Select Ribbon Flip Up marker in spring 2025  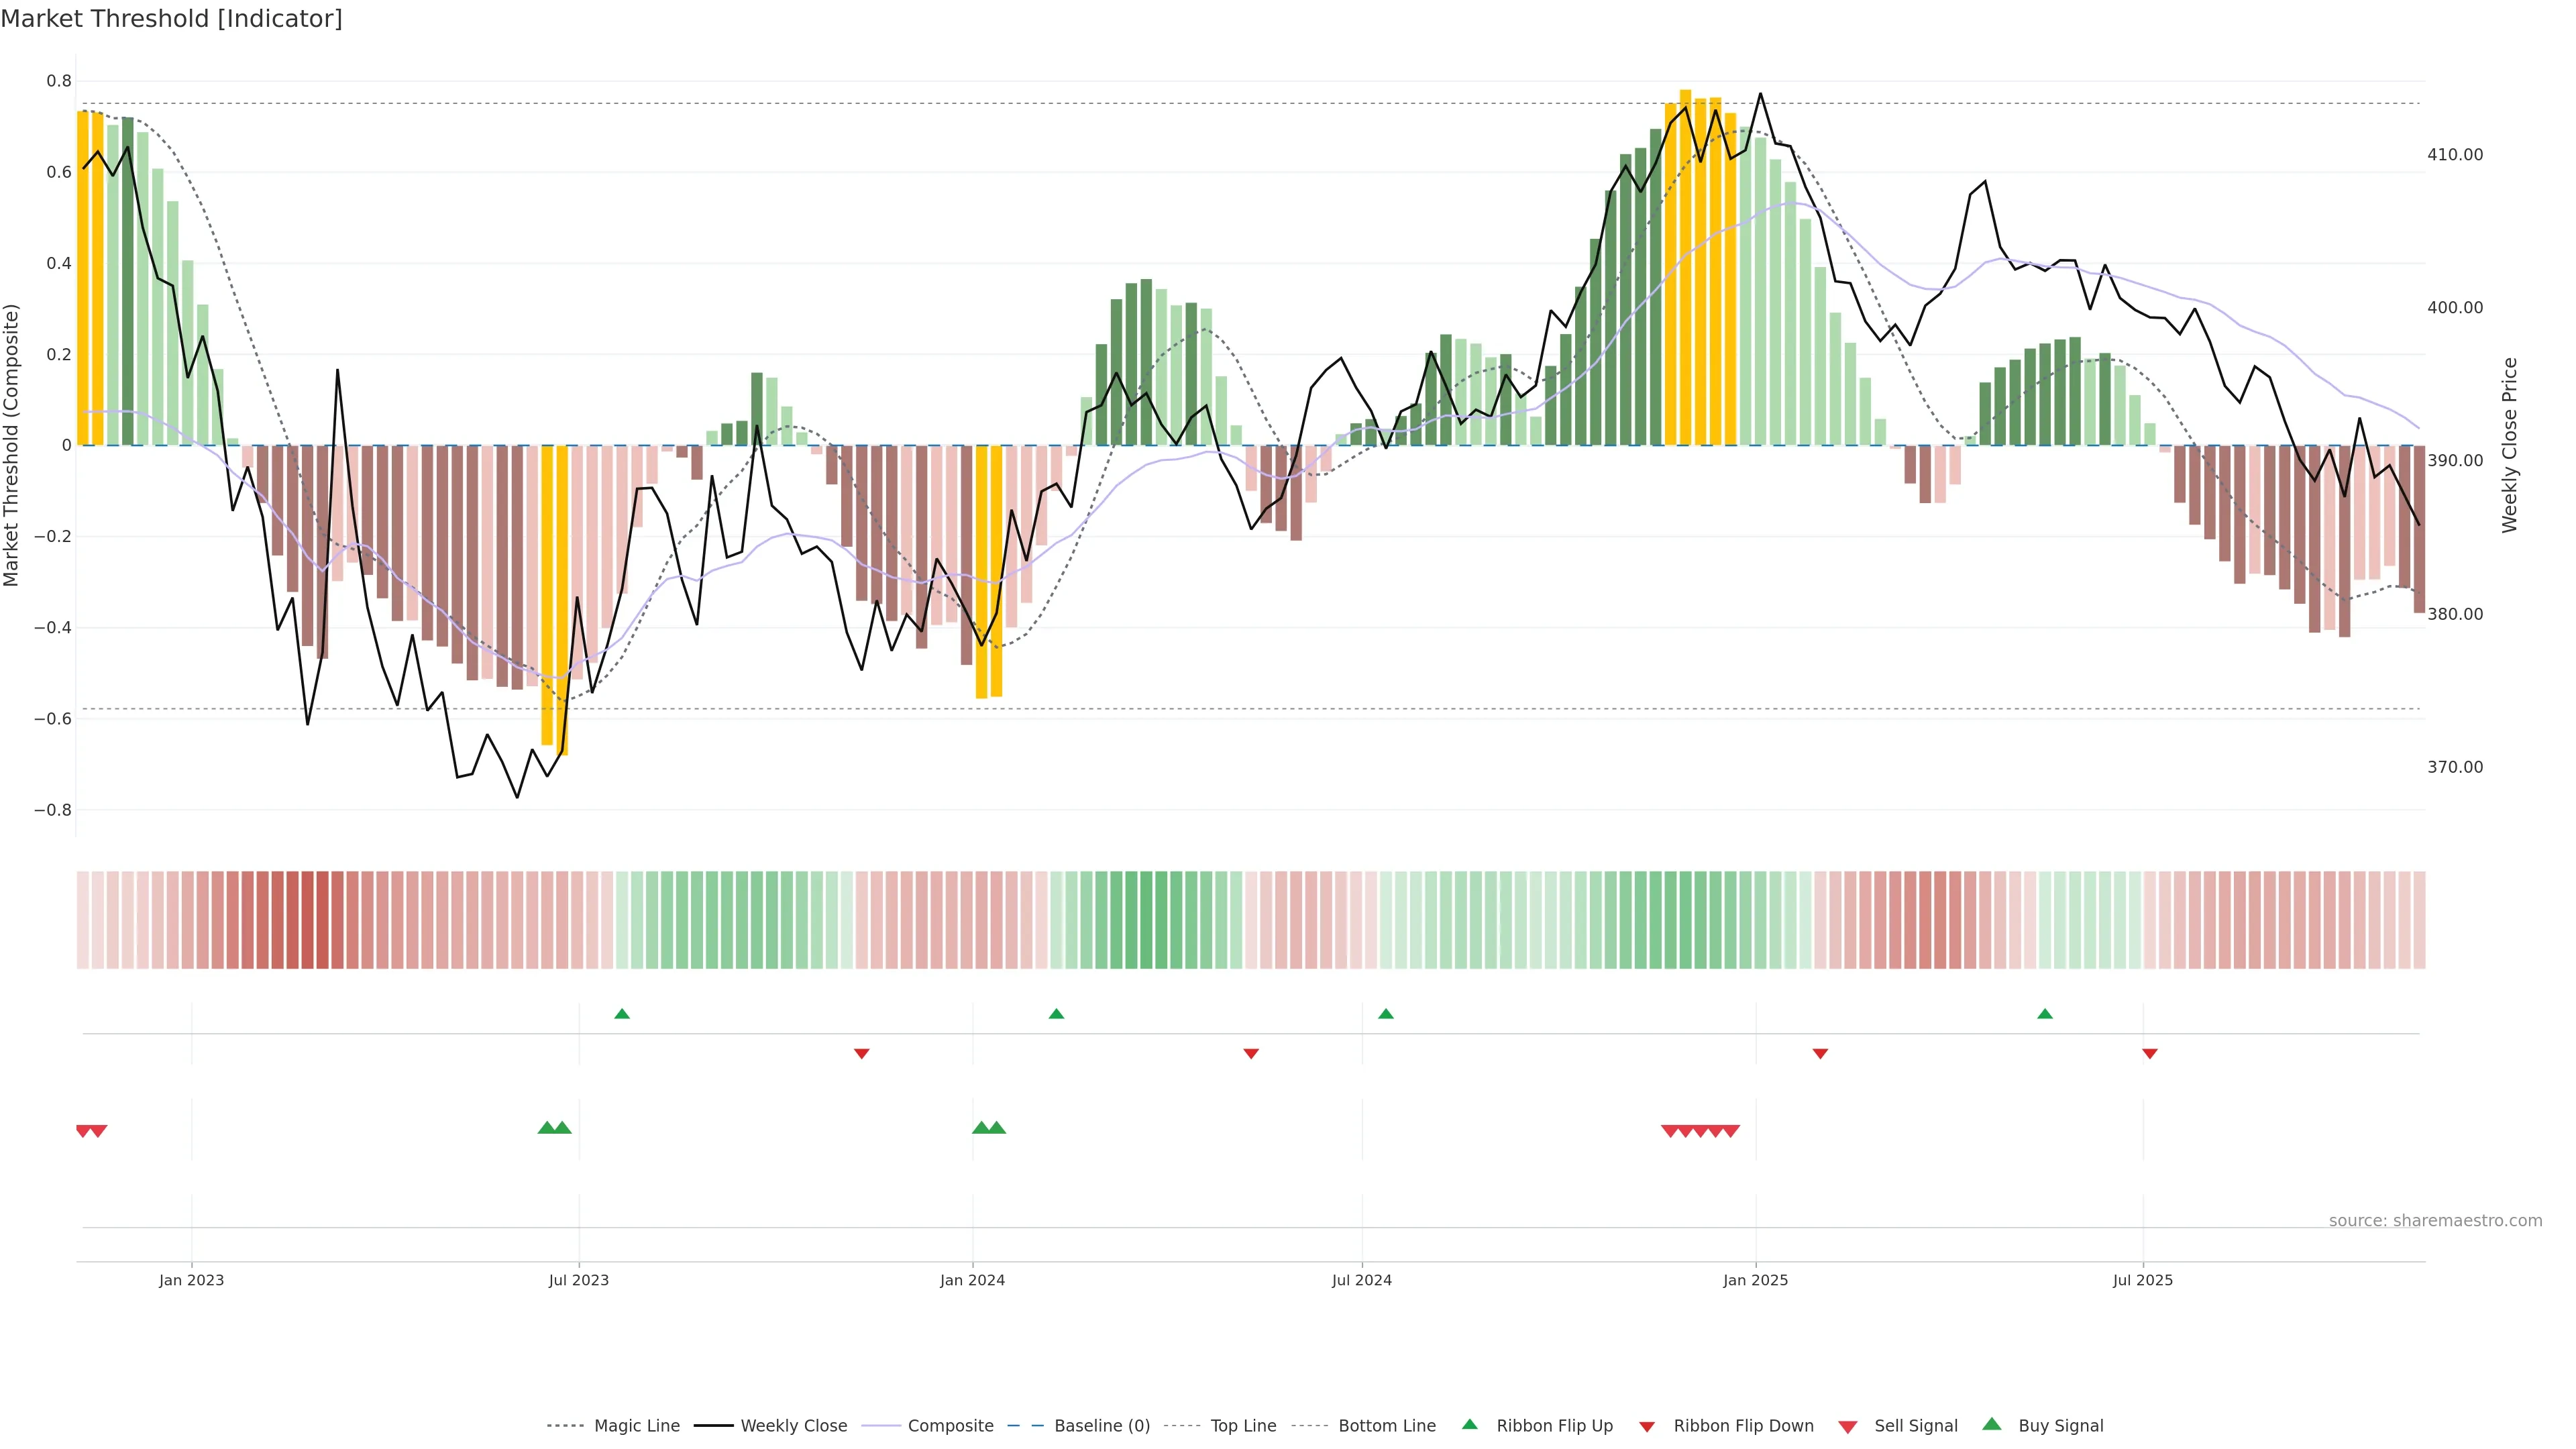pos(2044,1014)
